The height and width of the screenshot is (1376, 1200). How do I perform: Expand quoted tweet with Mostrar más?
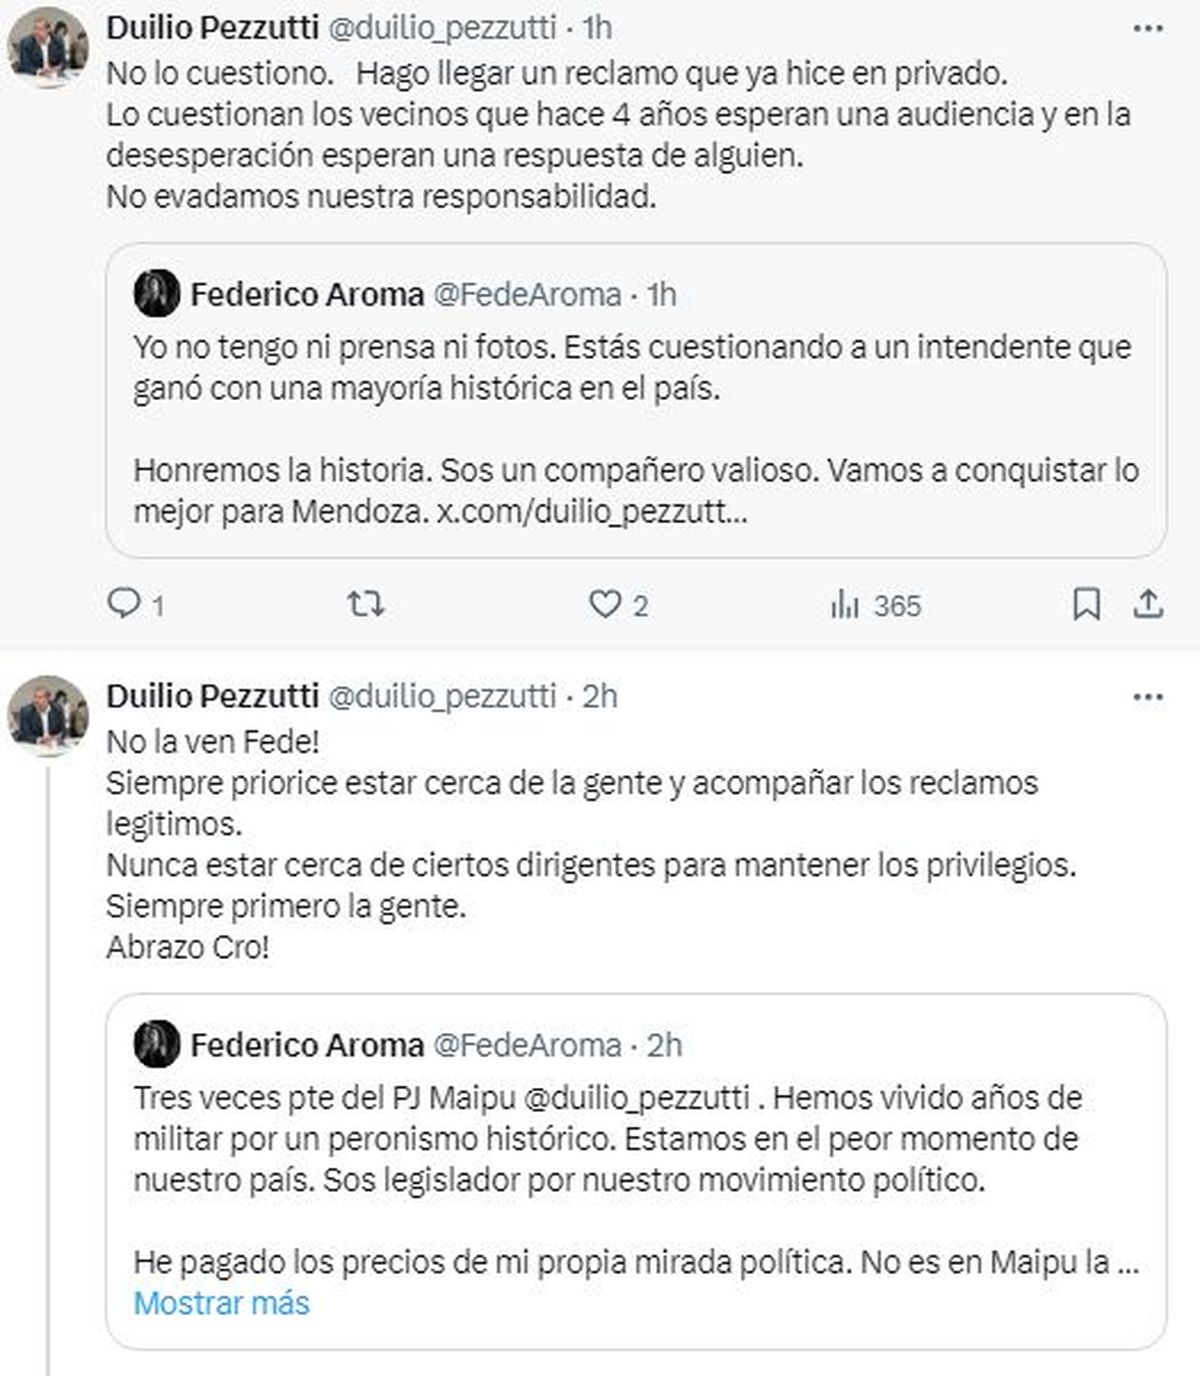pyautogui.click(x=221, y=1303)
